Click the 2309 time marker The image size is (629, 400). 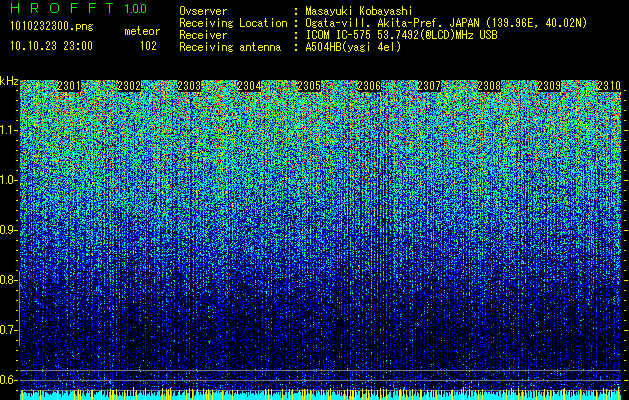coord(549,86)
